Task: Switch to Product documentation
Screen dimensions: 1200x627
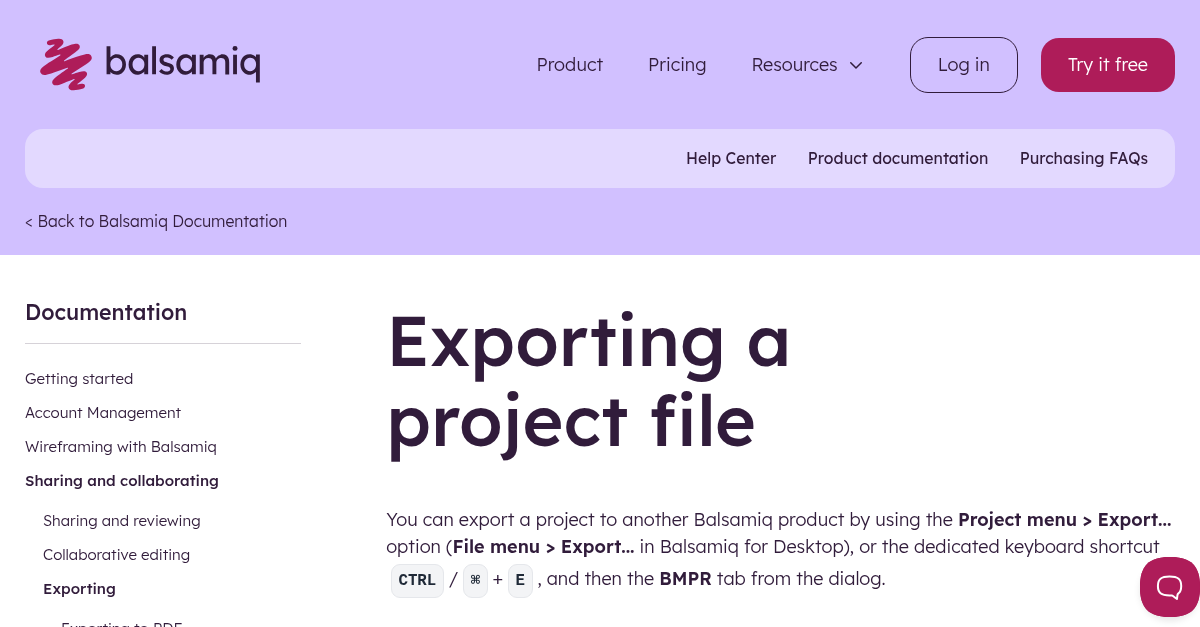Action: point(897,158)
